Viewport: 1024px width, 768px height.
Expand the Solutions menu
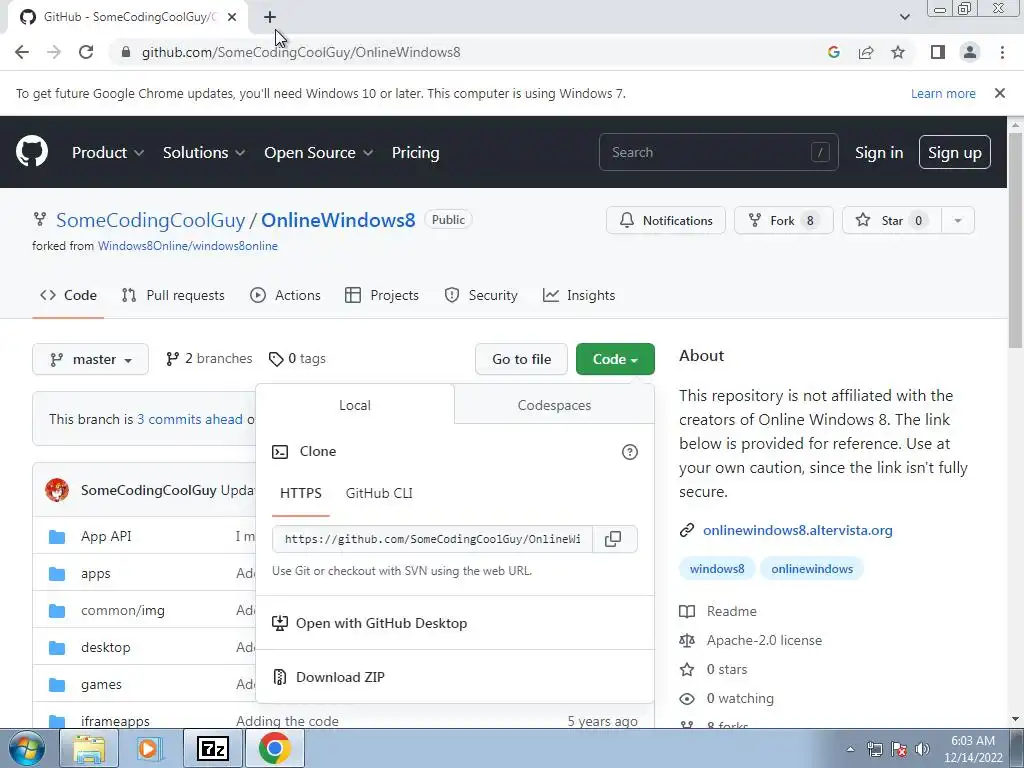pyautogui.click(x=204, y=152)
